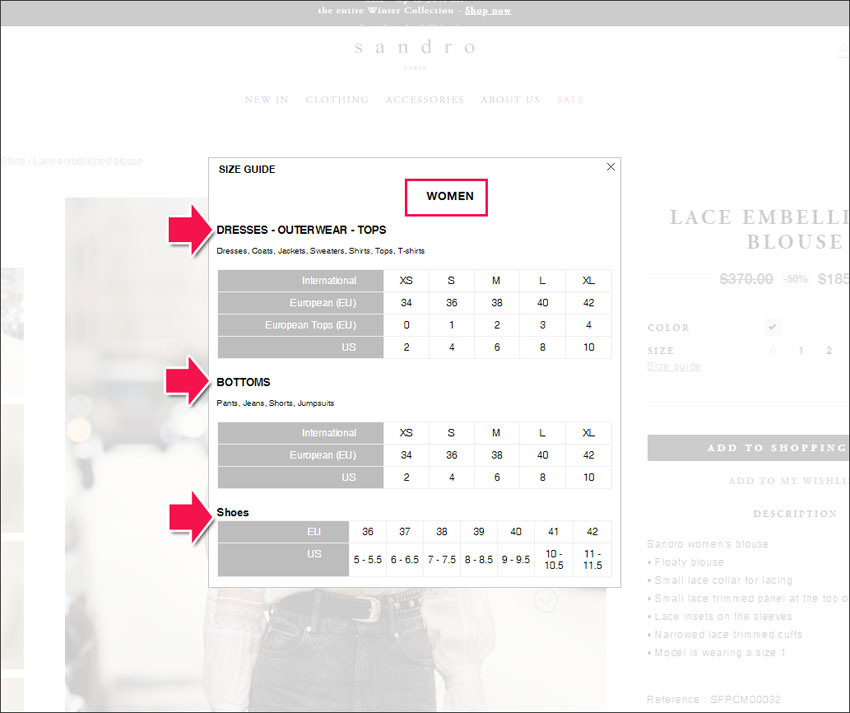Click EU 34 in the Bottoms table
Image resolution: width=850 pixels, height=713 pixels.
[406, 455]
